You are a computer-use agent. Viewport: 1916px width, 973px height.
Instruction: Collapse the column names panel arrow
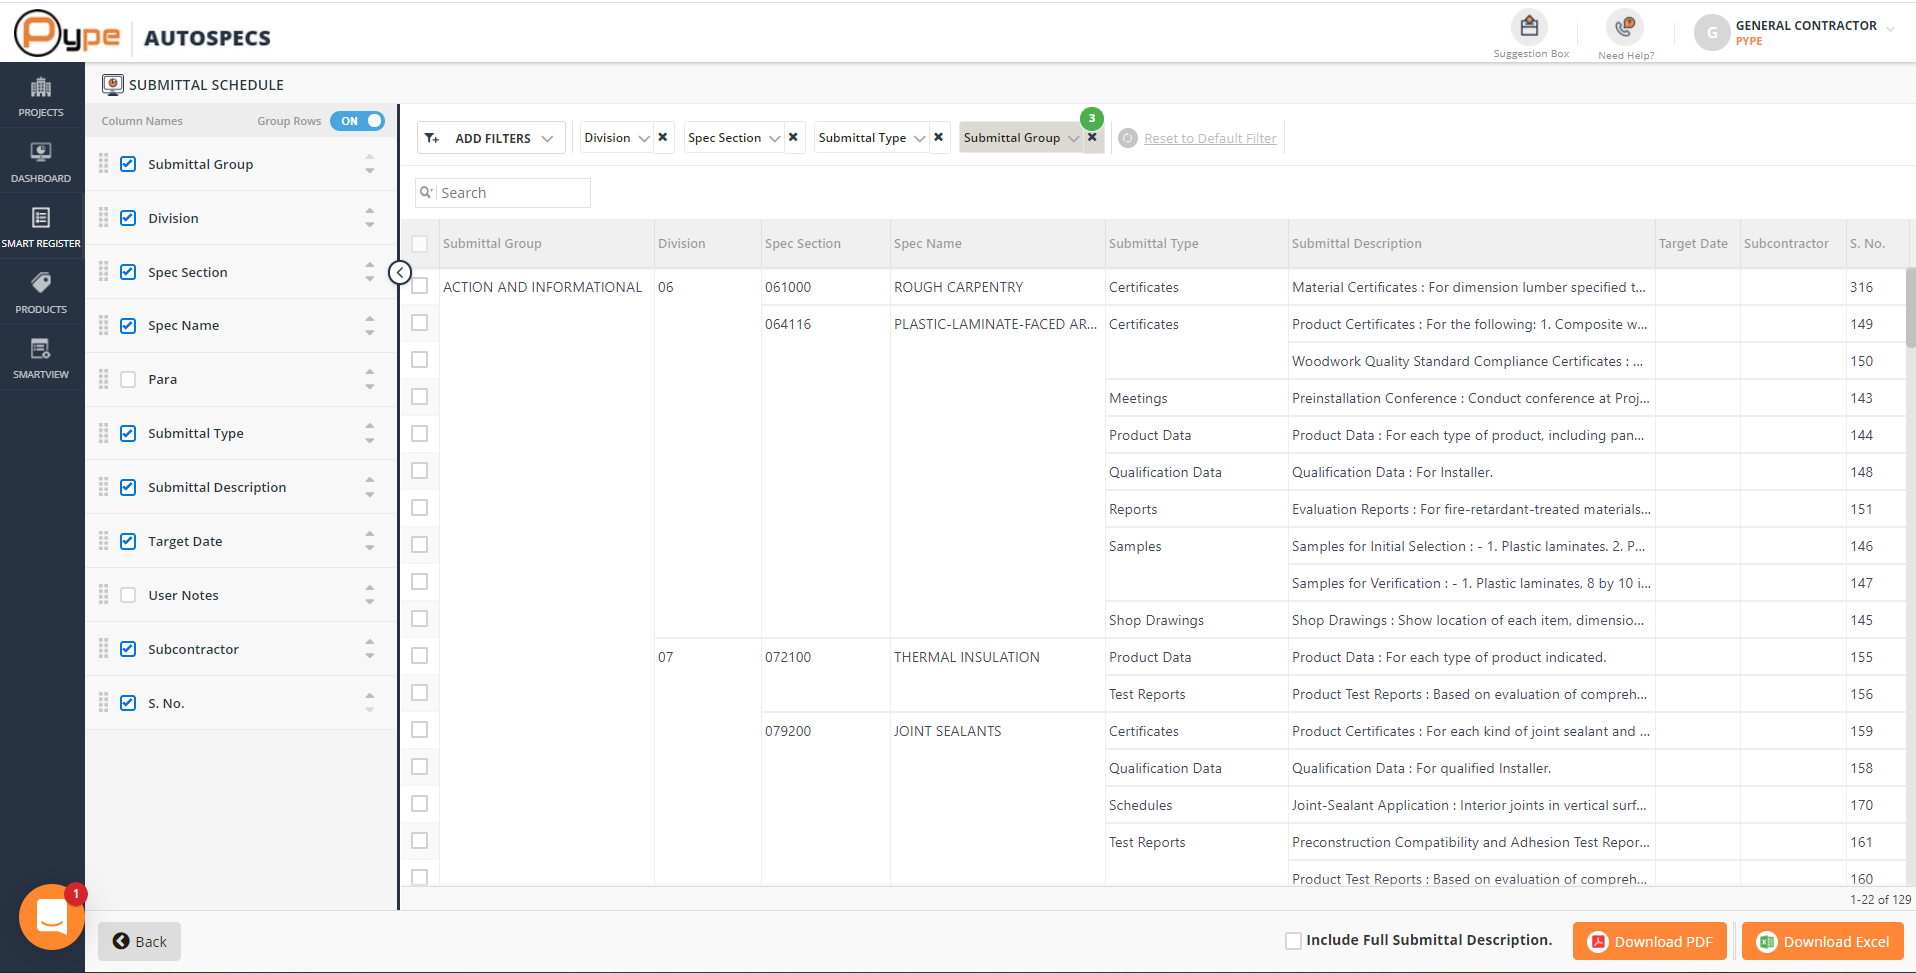point(400,272)
